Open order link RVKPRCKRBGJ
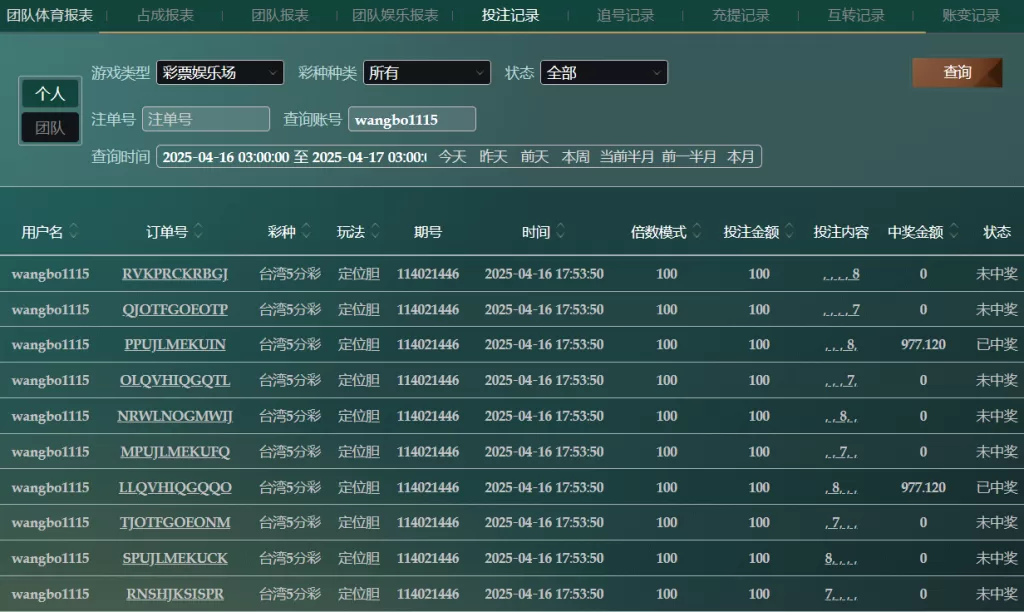This screenshot has width=1024, height=612. 175,274
